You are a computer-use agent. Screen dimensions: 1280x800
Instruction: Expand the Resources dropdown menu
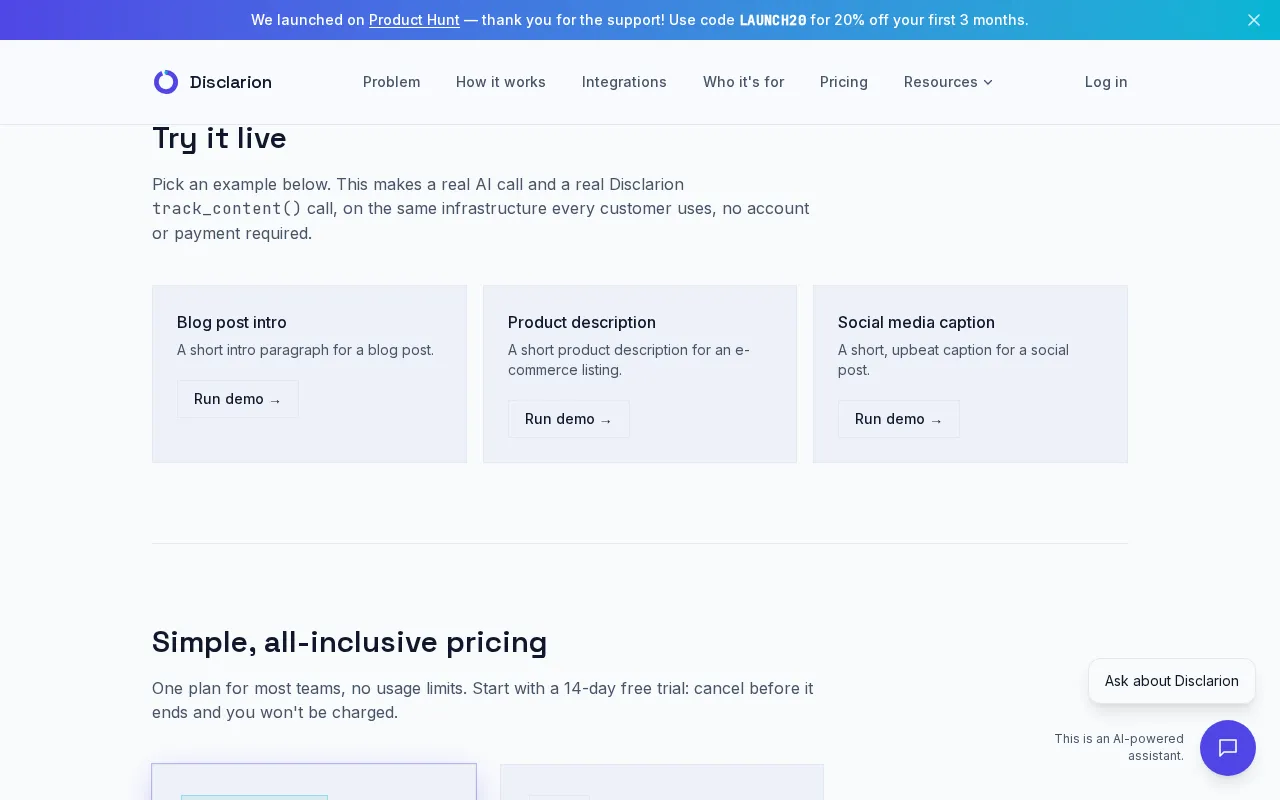pos(948,82)
